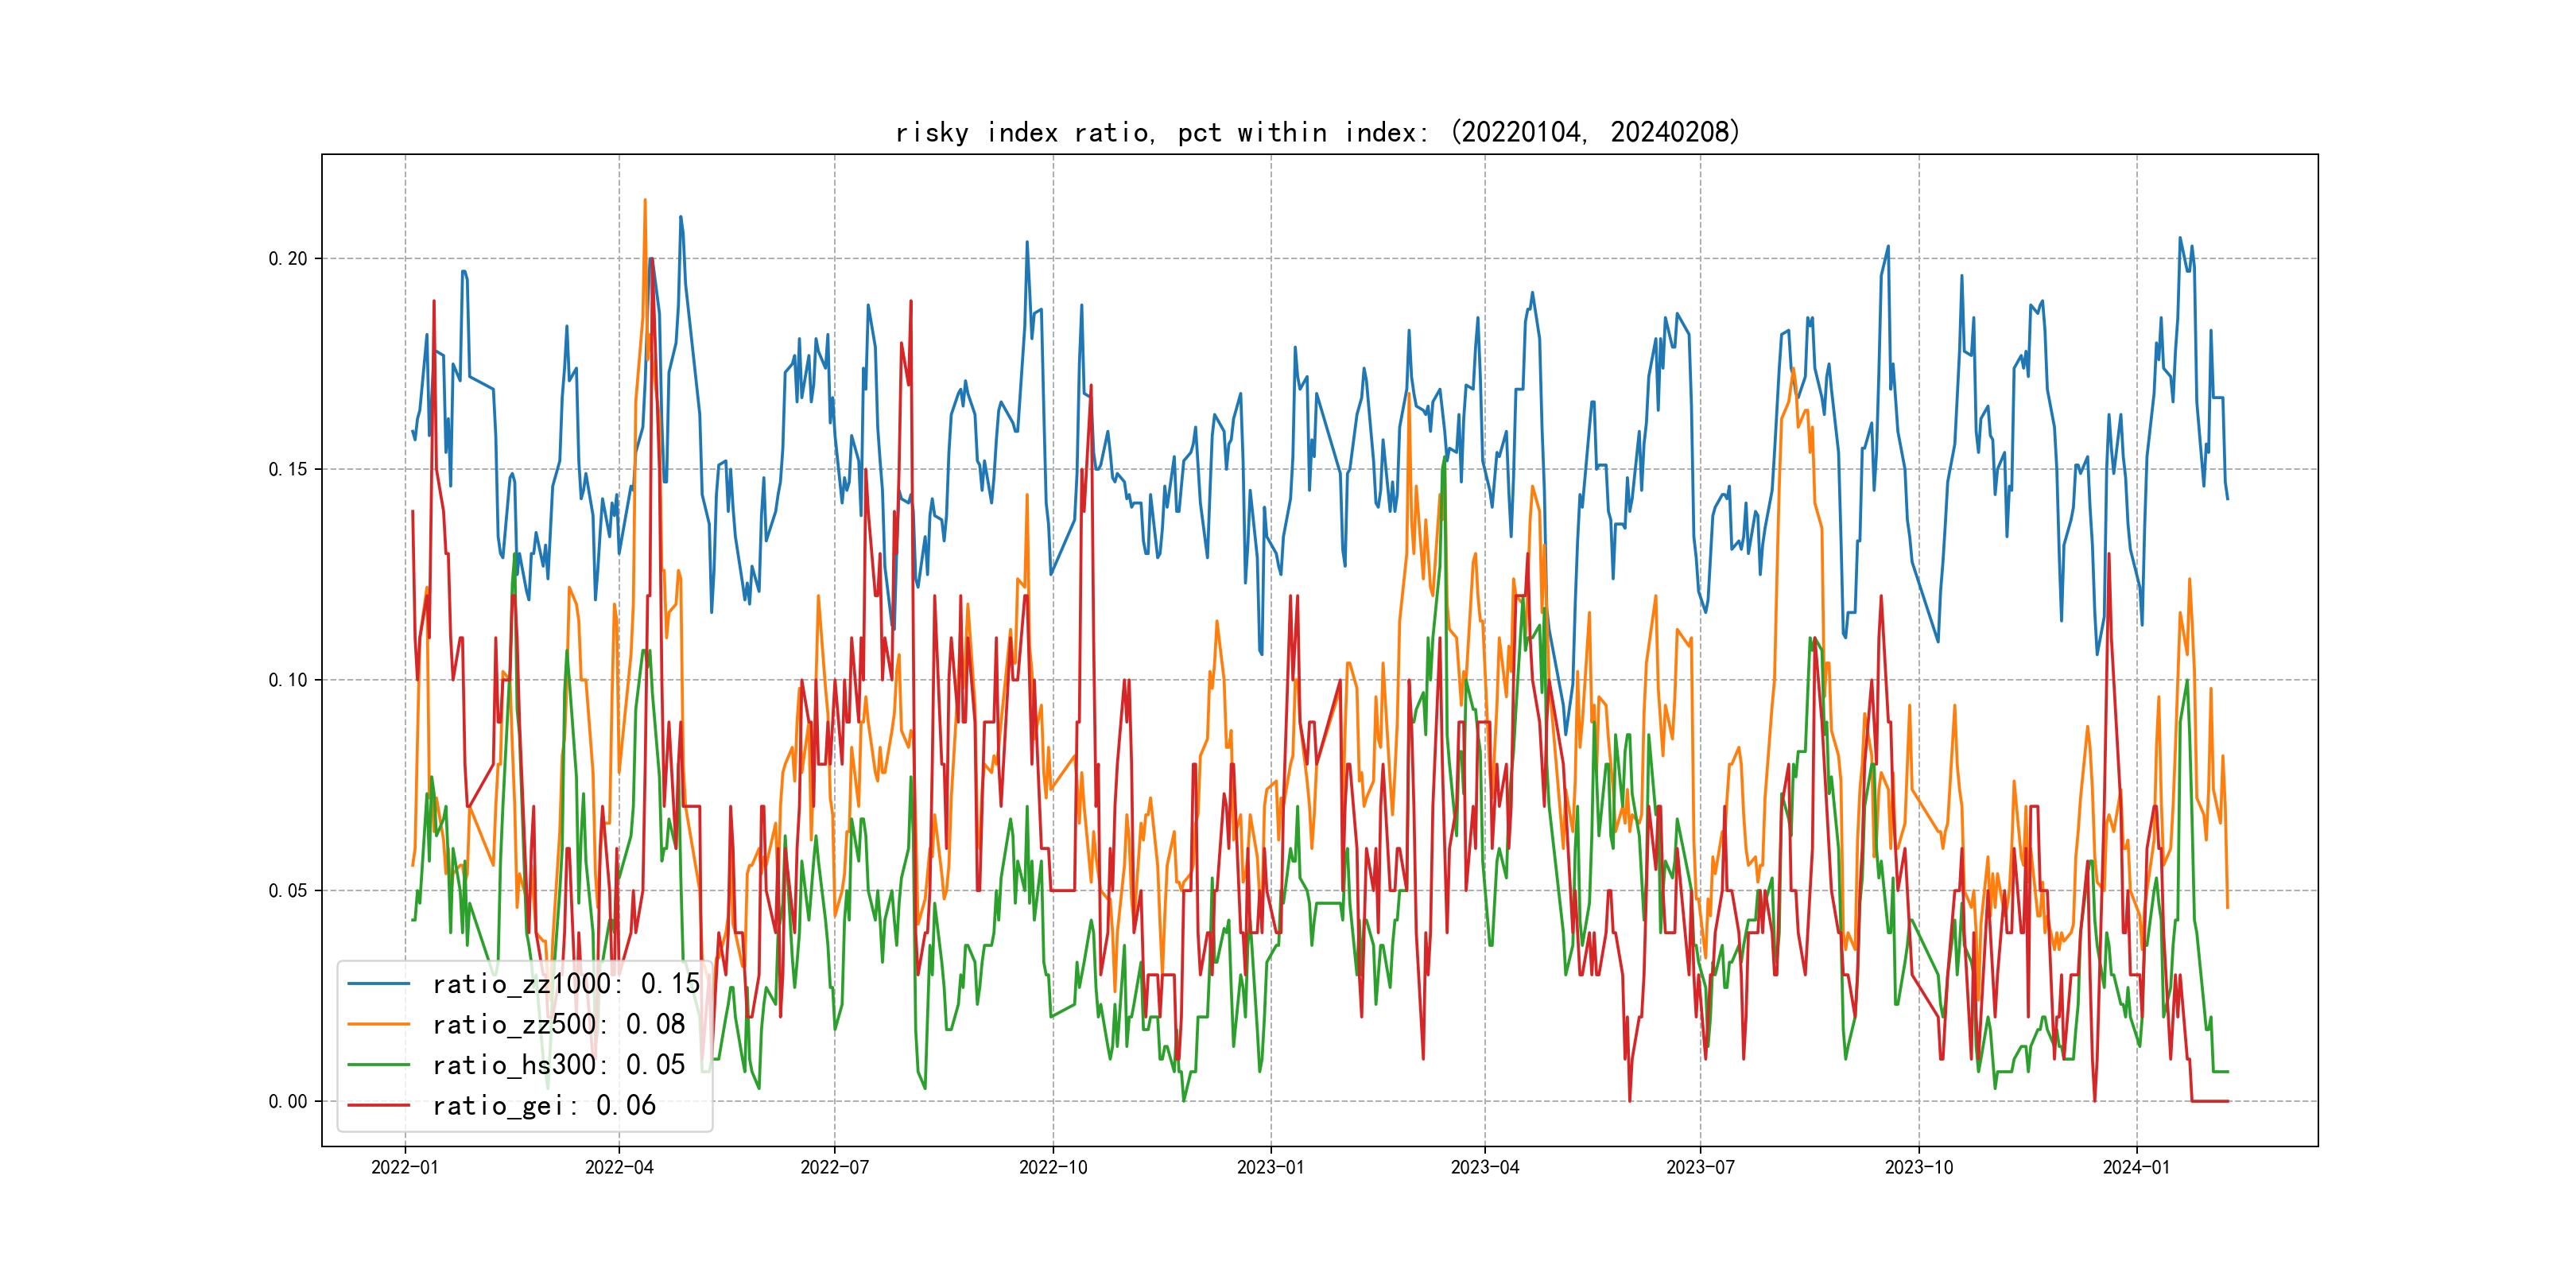Viewport: 2576px width, 1288px height.
Task: Click the orange ratio_zz500 legend line
Action: pos(378,1024)
